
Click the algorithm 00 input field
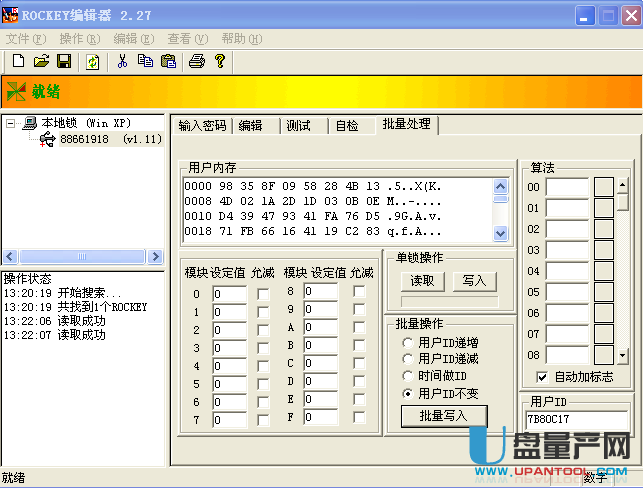pyautogui.click(x=567, y=187)
